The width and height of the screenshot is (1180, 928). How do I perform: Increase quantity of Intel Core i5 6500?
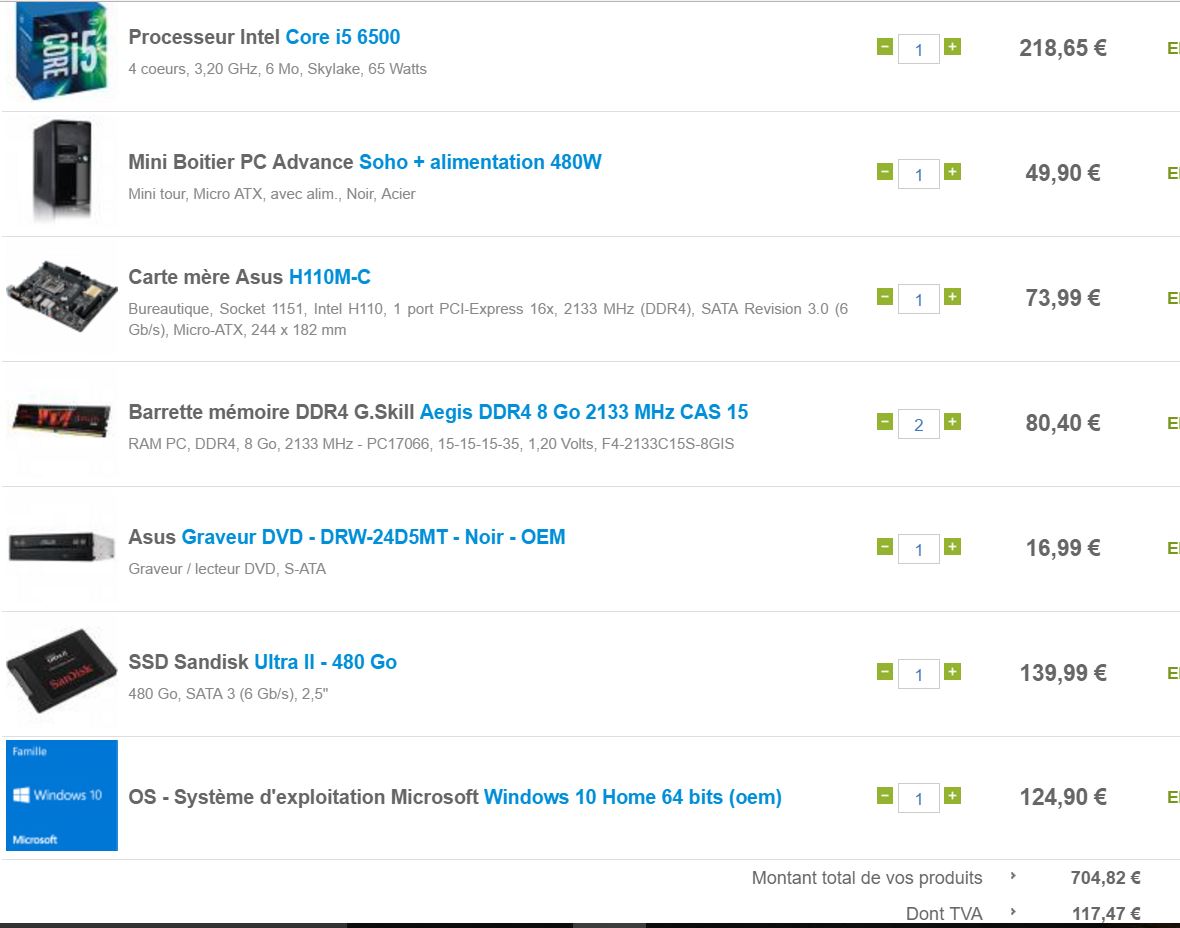(952, 47)
